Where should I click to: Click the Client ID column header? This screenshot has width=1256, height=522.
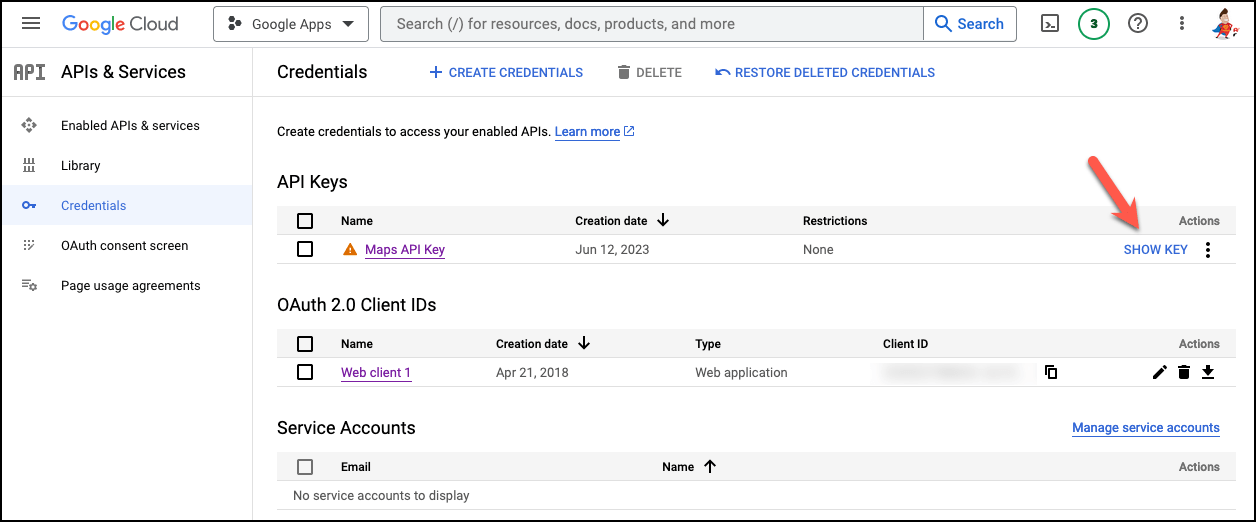[906, 344]
